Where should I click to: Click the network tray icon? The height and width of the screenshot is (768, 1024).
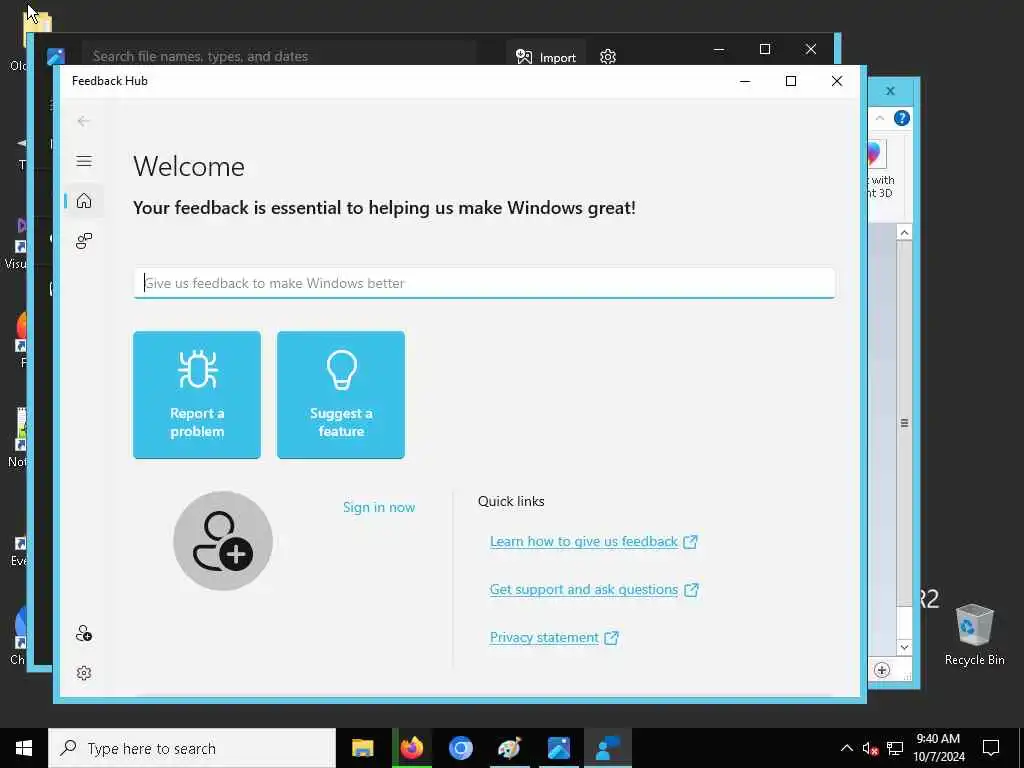coord(895,748)
